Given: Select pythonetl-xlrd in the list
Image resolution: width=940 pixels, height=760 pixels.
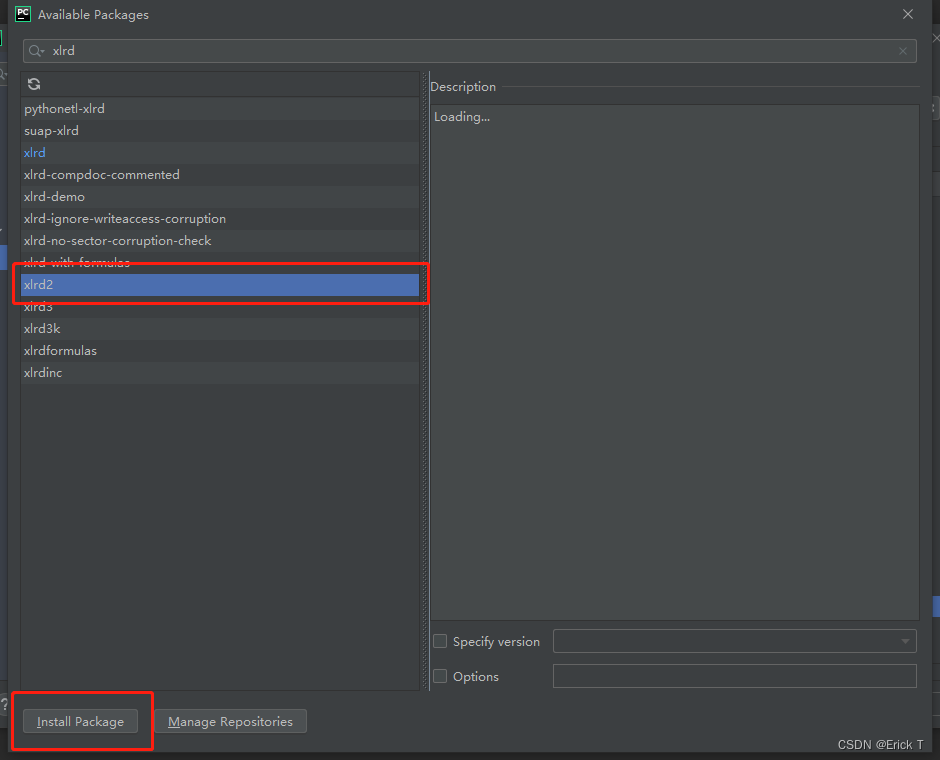Looking at the screenshot, I should (x=219, y=108).
